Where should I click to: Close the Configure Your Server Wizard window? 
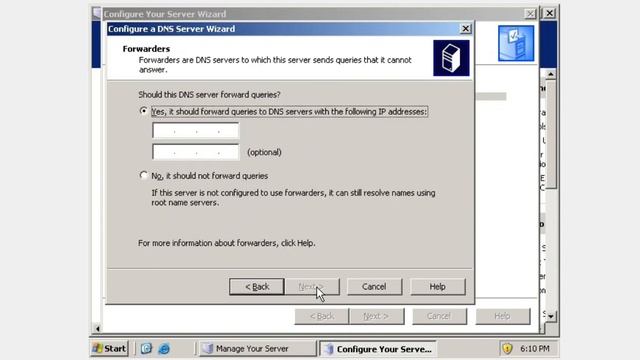click(530, 14)
